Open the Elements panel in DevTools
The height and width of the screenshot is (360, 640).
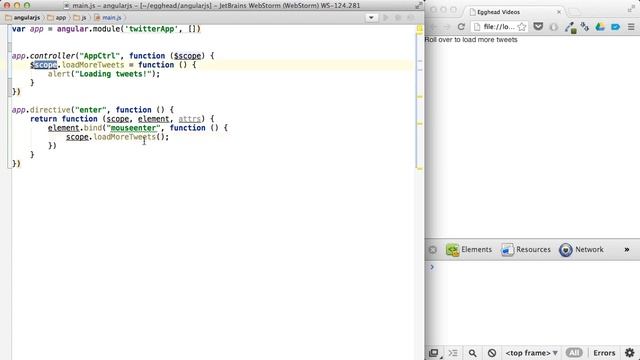(x=469, y=249)
